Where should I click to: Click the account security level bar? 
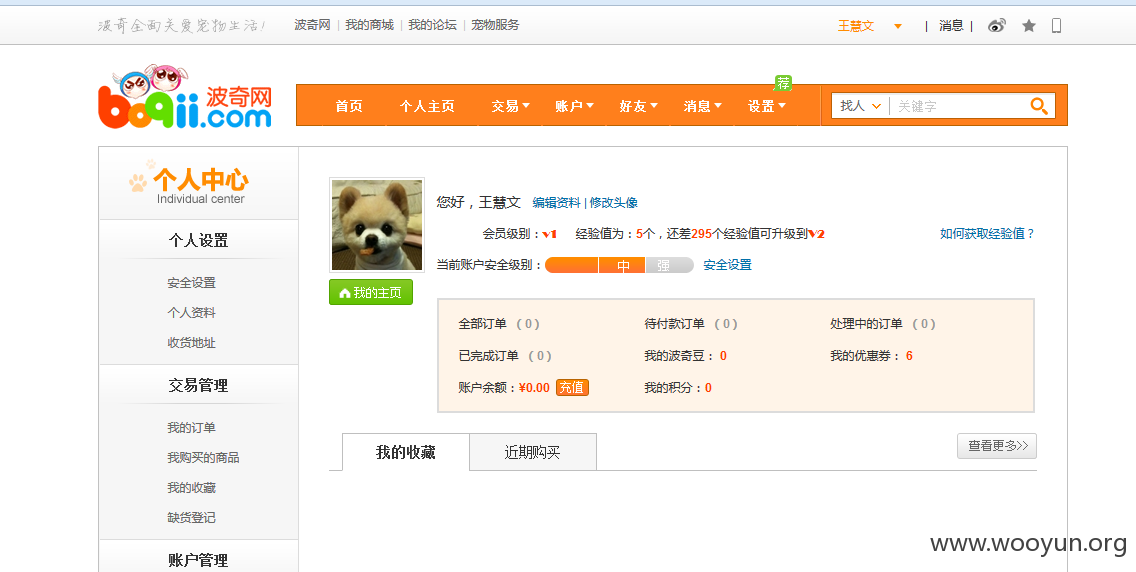coord(619,265)
